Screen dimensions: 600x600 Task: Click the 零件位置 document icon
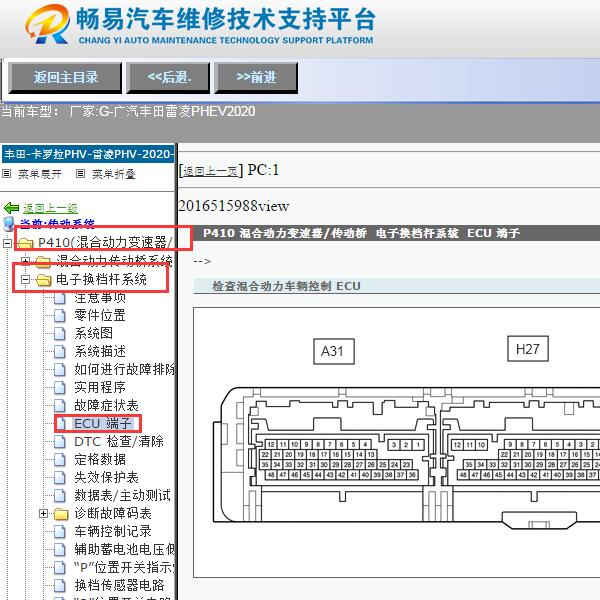pos(60,315)
